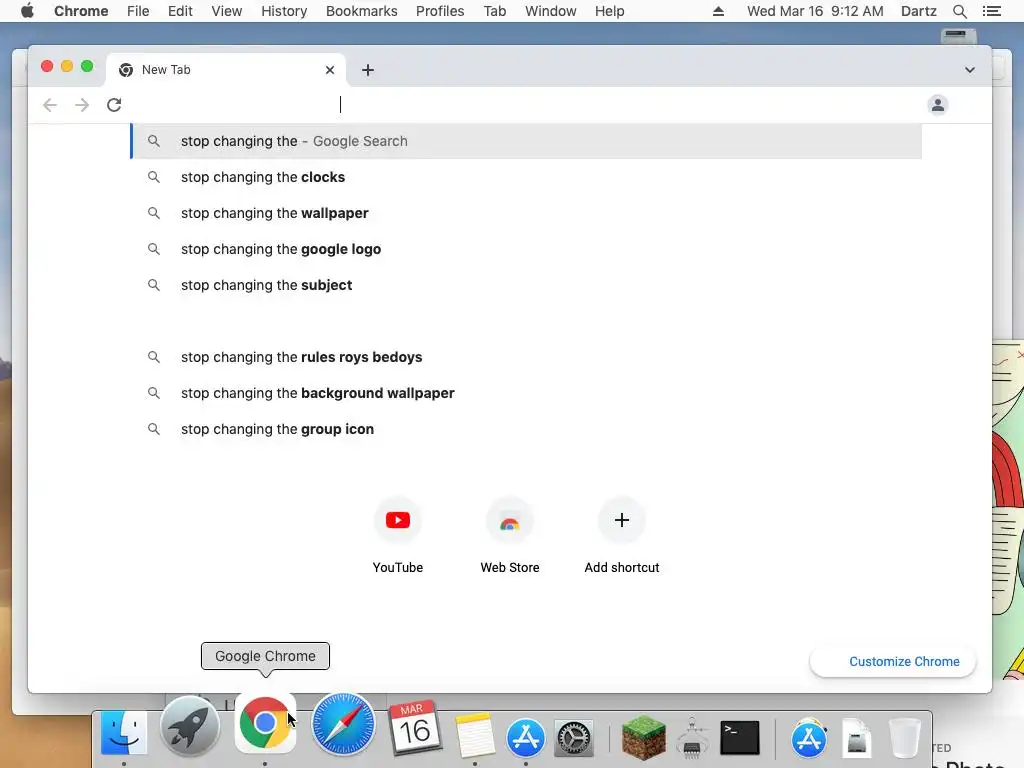1024x768 pixels.
Task: Open Calendar showing MAR 16
Action: (x=415, y=728)
